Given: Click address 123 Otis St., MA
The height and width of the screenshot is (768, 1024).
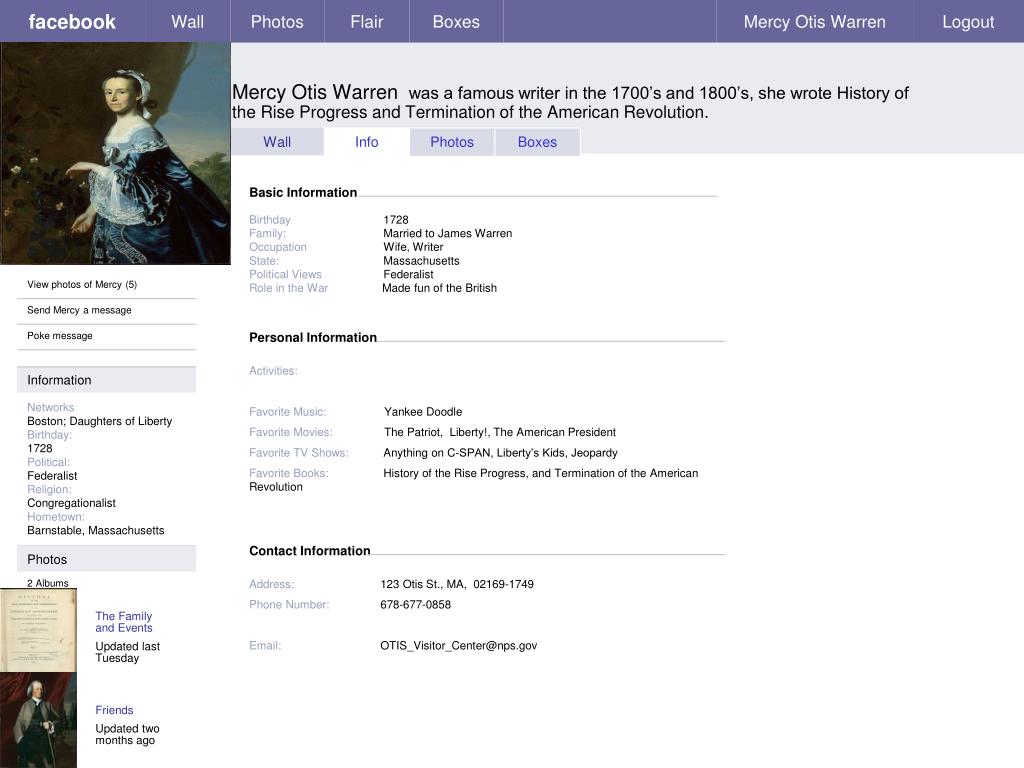Looking at the screenshot, I should [456, 584].
